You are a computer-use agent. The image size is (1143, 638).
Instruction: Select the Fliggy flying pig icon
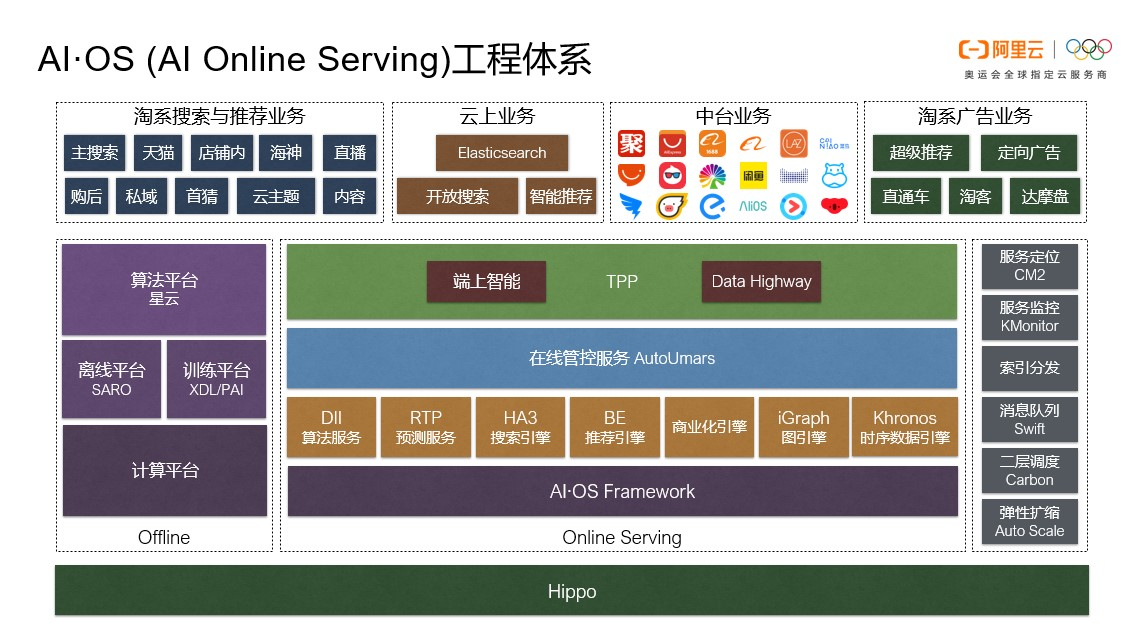coord(671,206)
